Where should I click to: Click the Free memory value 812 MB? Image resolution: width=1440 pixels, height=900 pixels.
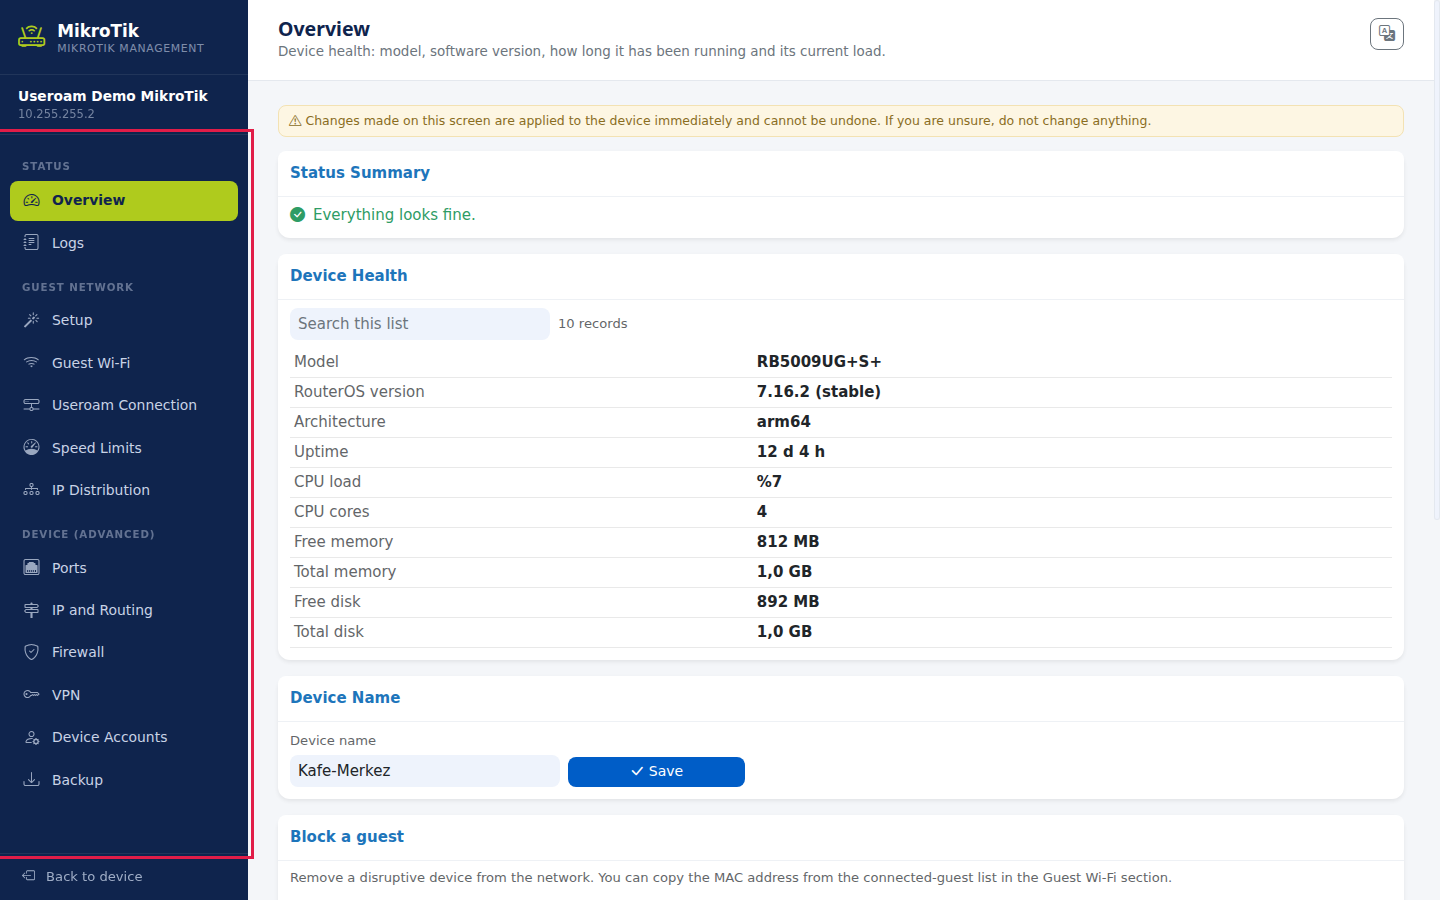(788, 542)
